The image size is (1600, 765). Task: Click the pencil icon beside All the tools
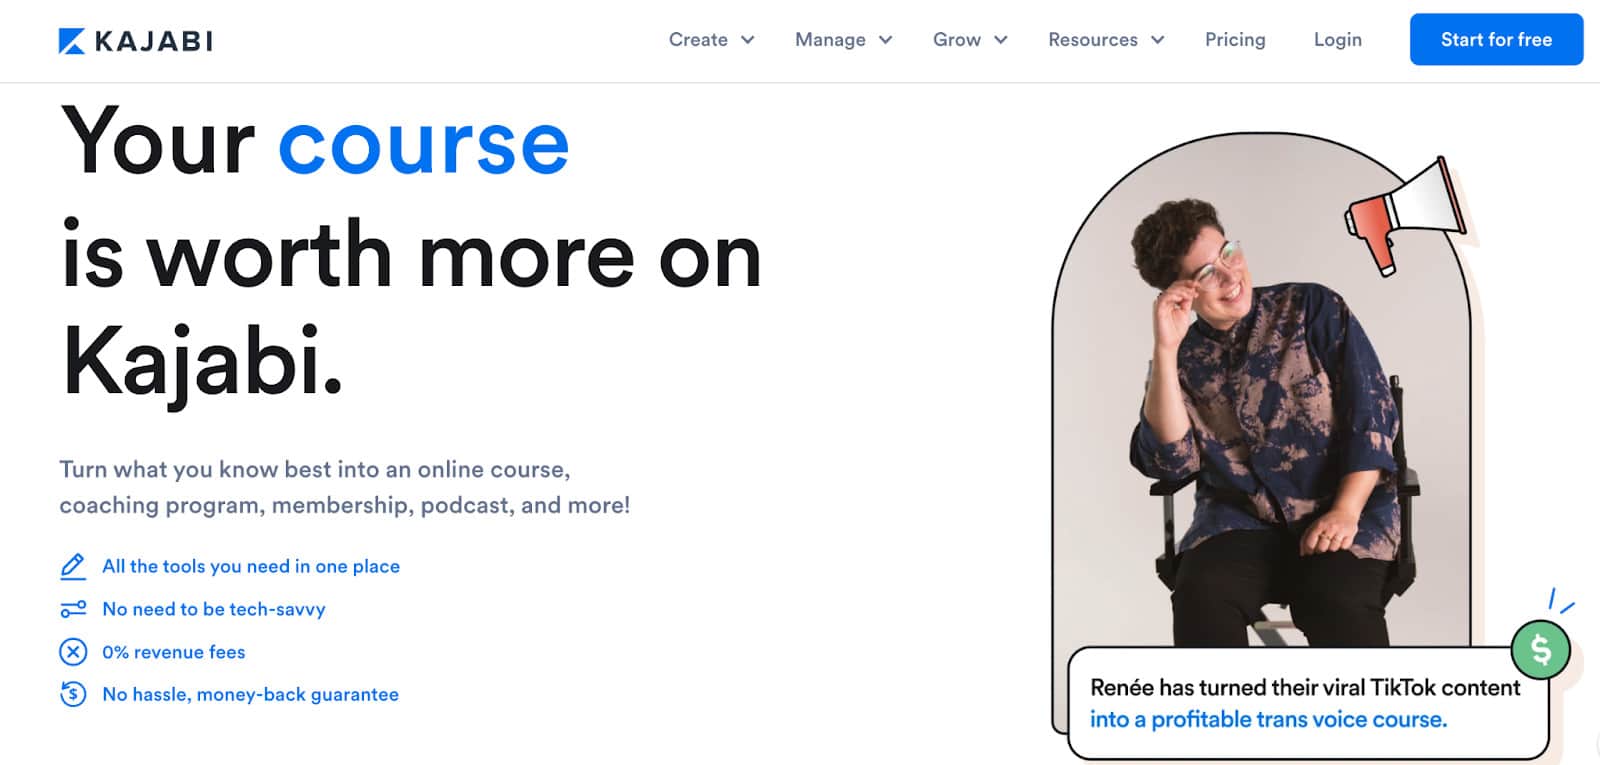point(73,566)
